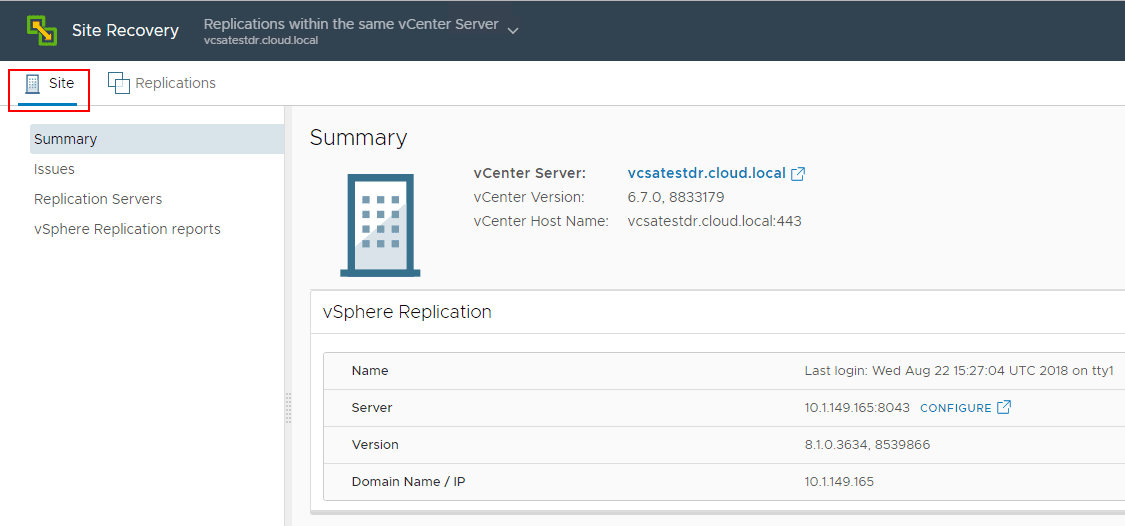1125x526 pixels.
Task: Expand the vCenter Server selector chevron
Action: pyautogui.click(x=513, y=31)
